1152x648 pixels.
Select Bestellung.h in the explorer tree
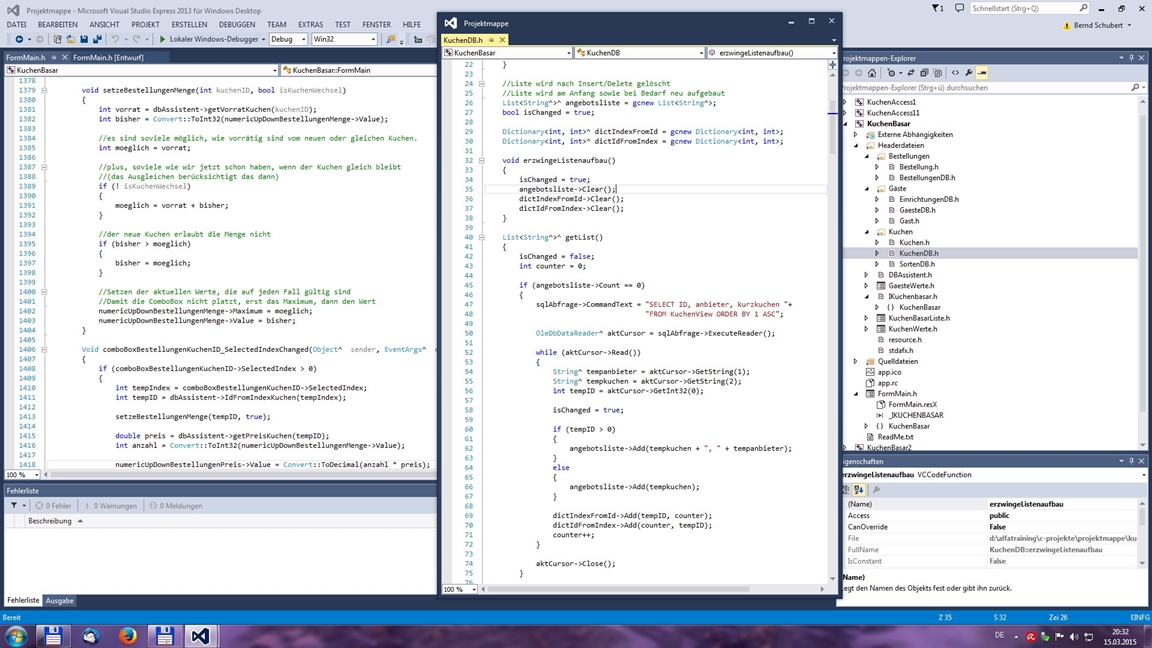918,167
